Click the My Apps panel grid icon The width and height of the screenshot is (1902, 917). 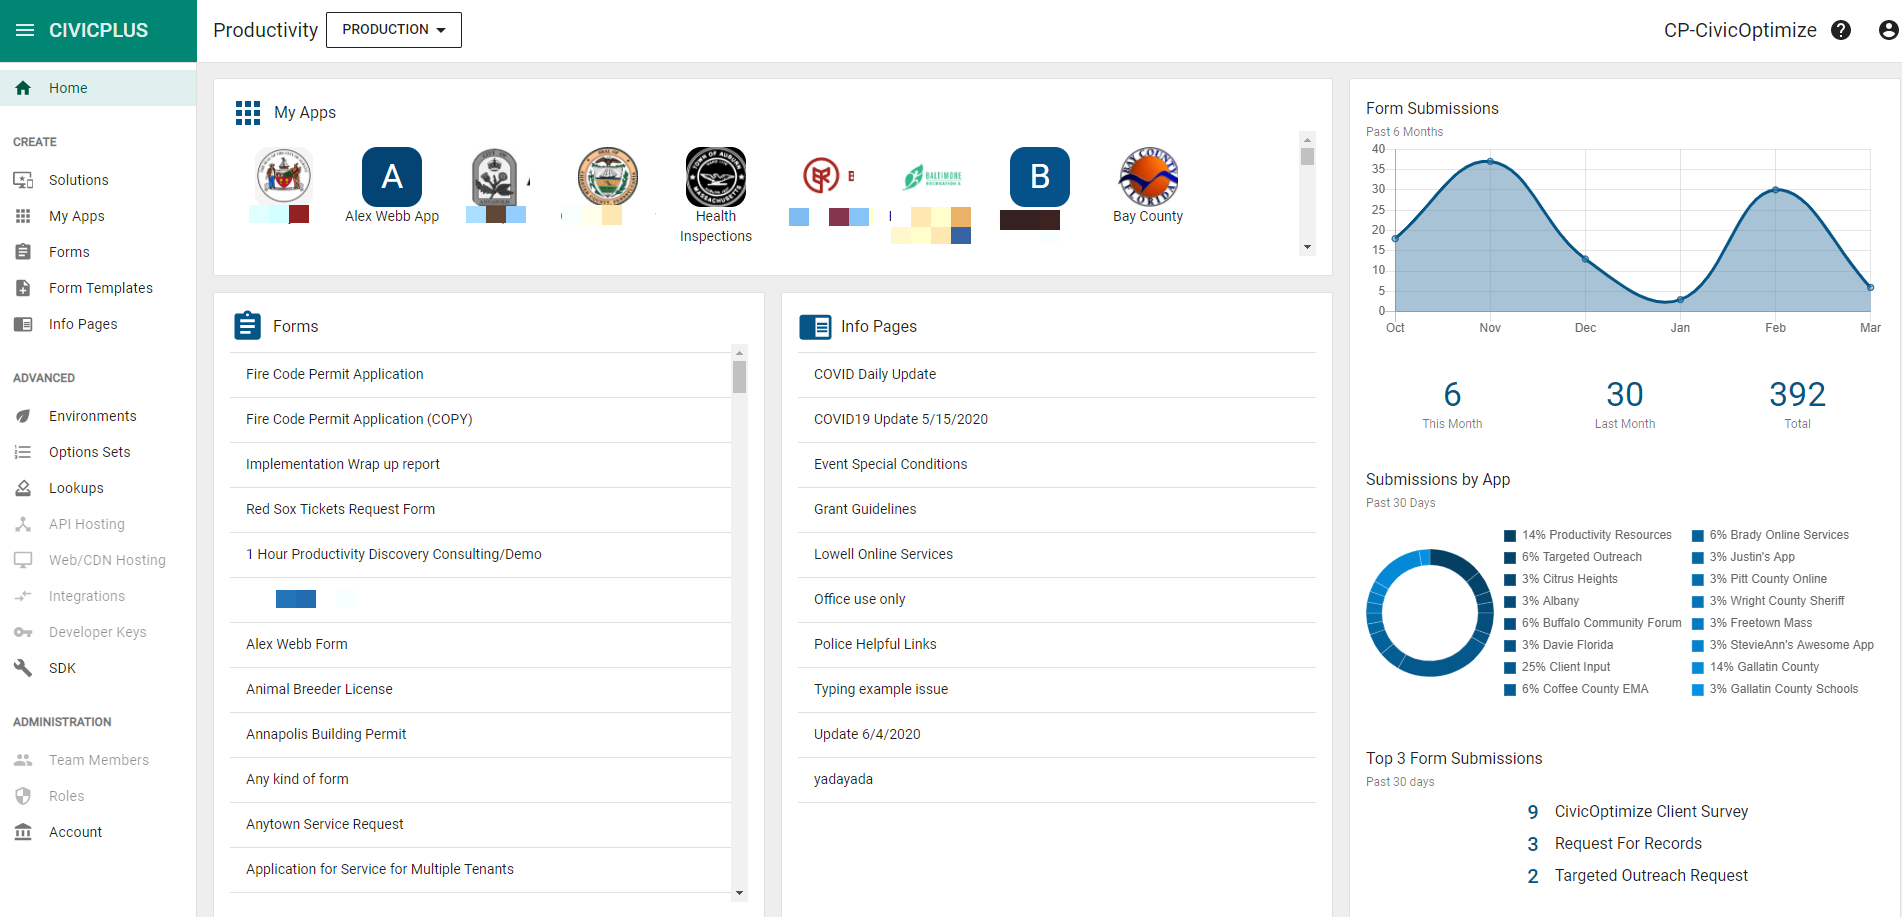pos(247,112)
